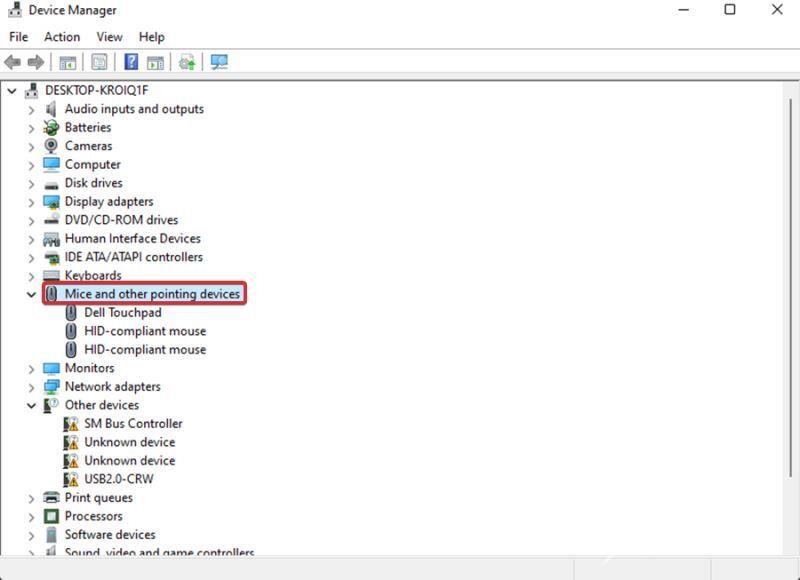Expand the Display adapters category

click(x=31, y=201)
